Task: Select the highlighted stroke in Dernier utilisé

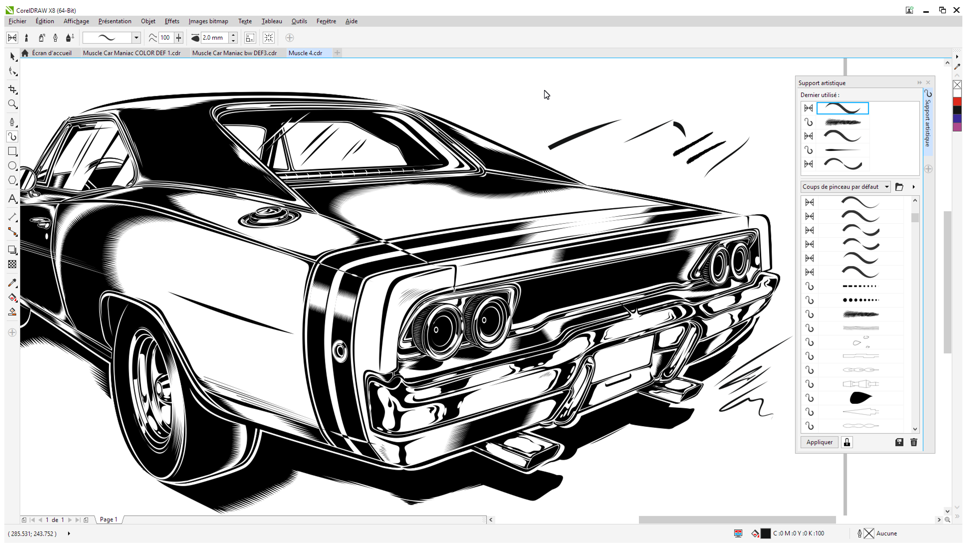Action: [x=842, y=108]
